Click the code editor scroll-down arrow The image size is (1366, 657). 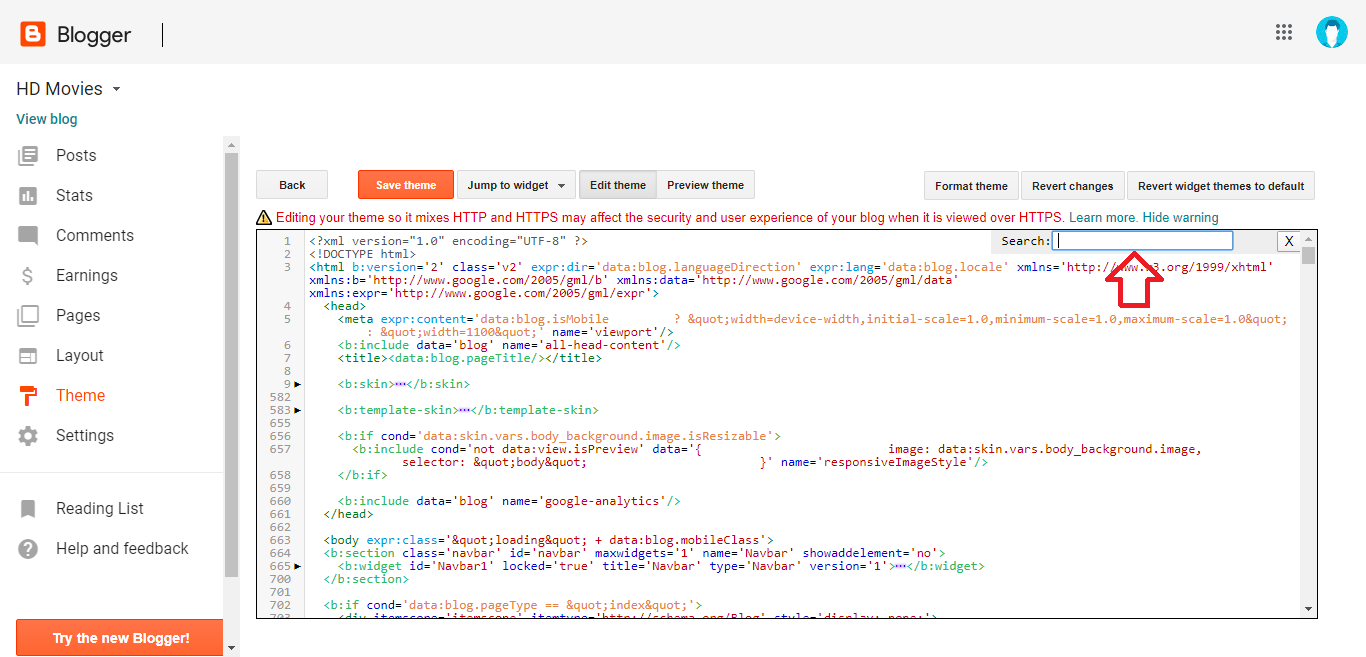(x=1309, y=609)
